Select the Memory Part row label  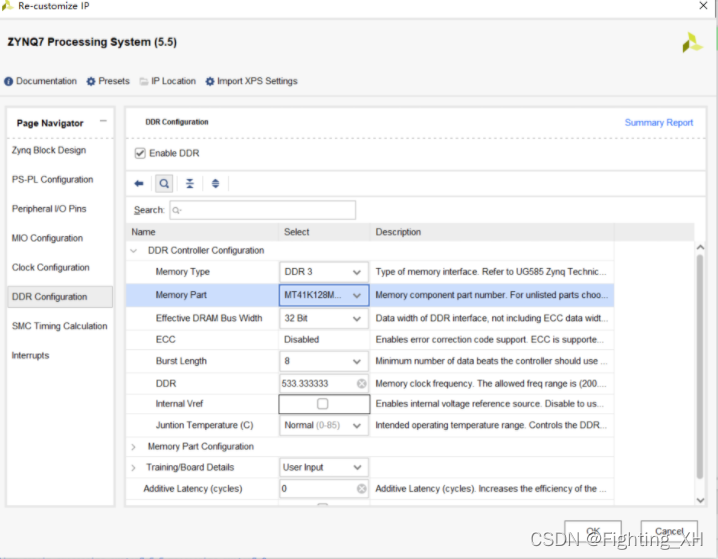click(x=181, y=295)
